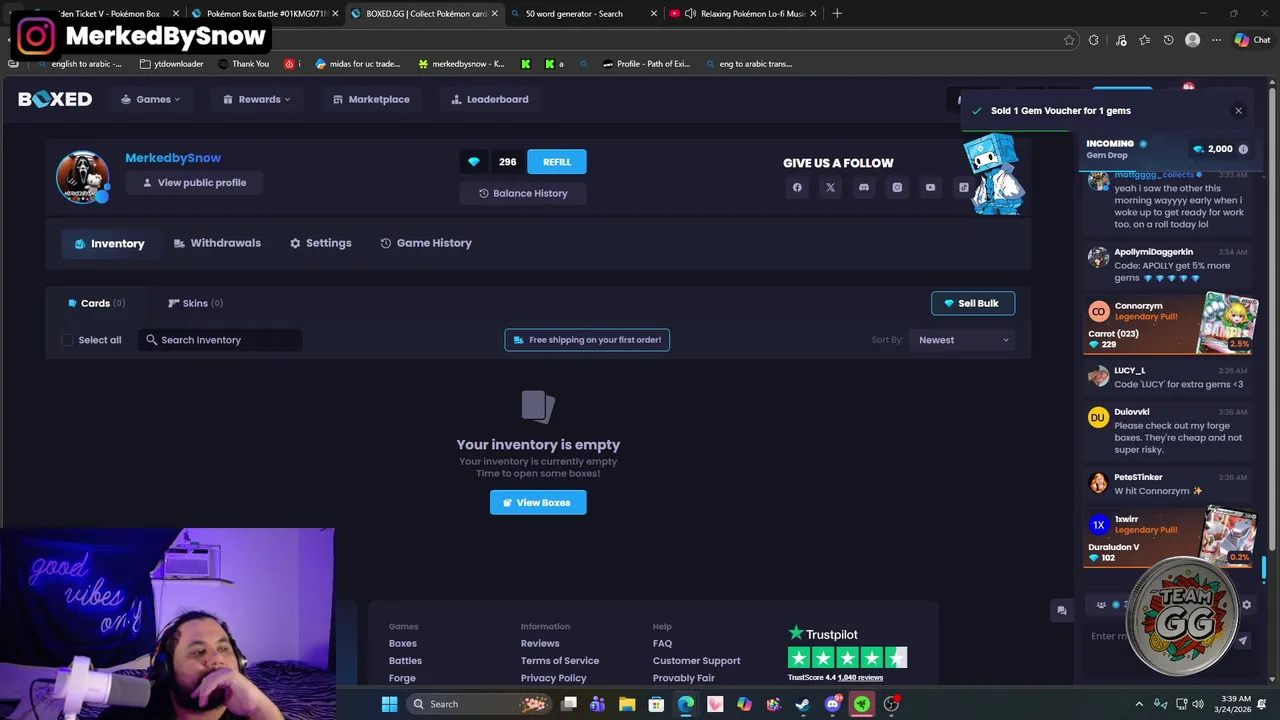Screen dimensions: 1280x720
Task: Open the Inventory tab
Action: (110, 243)
